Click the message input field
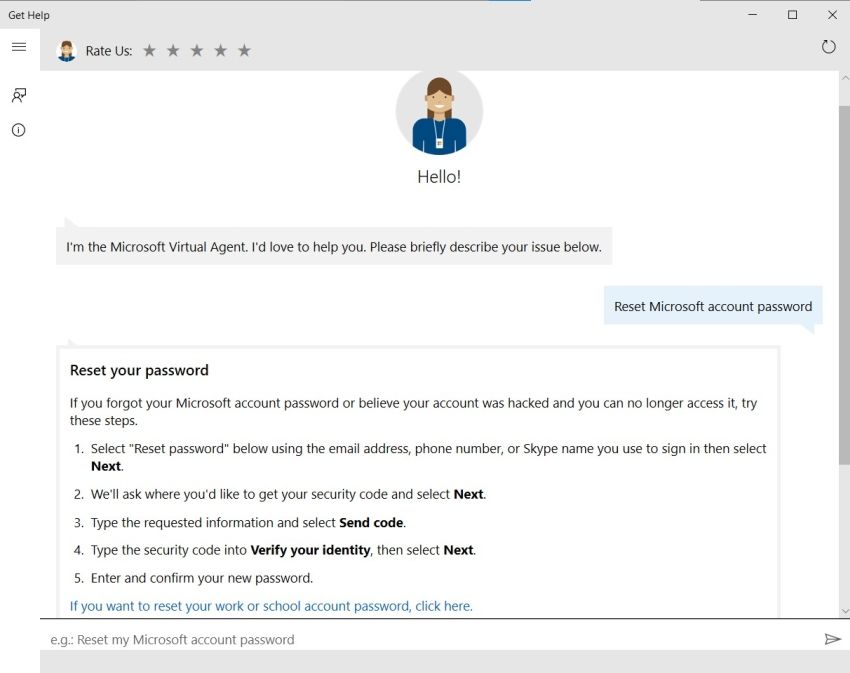This screenshot has height=673, width=850. coord(431,639)
